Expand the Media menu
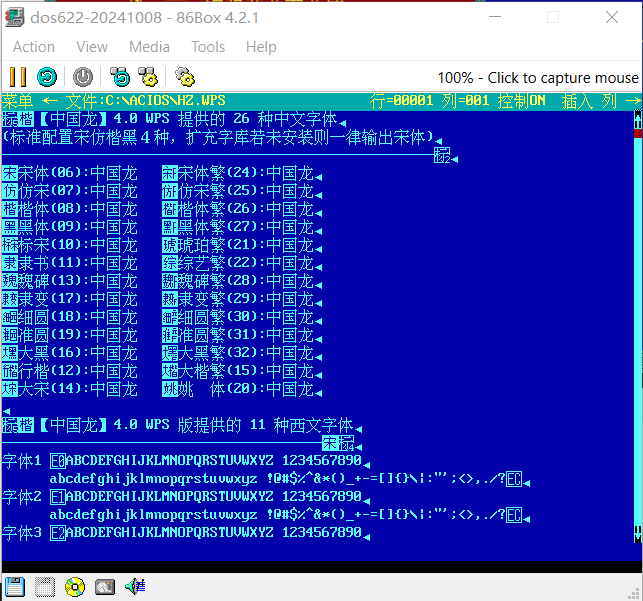This screenshot has width=643, height=601. click(149, 47)
